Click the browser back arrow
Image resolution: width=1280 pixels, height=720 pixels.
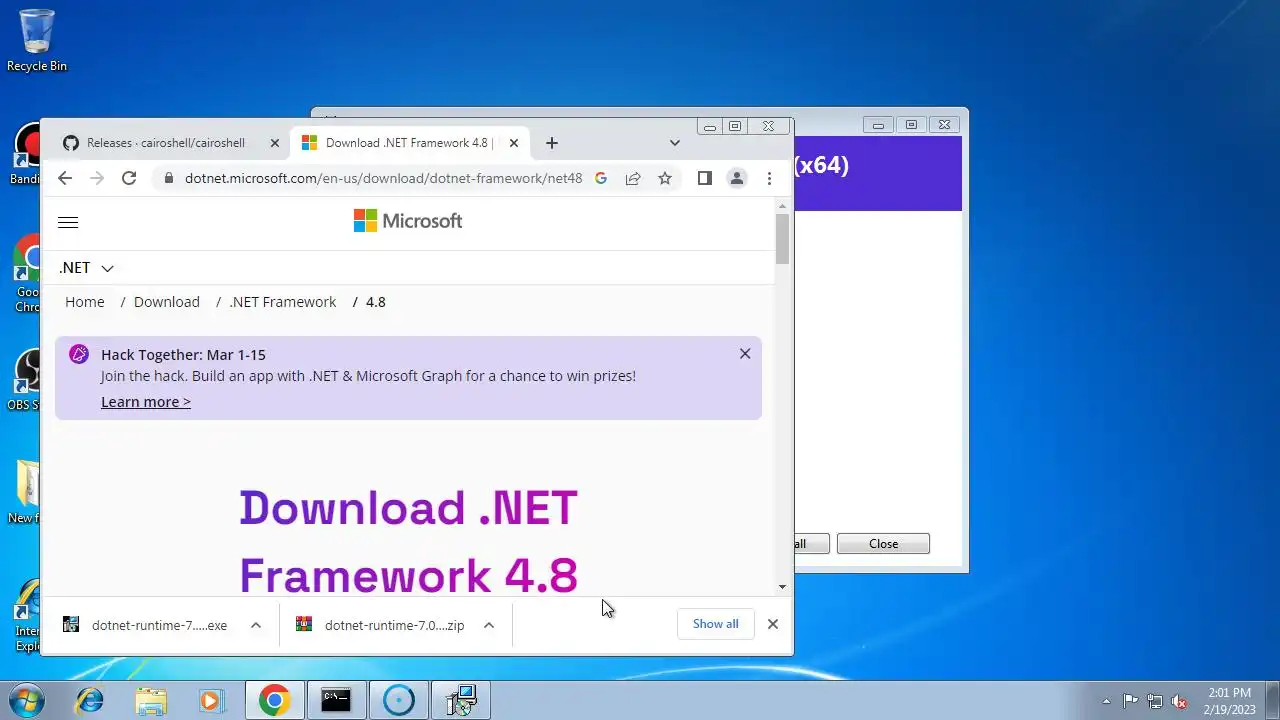point(65,178)
